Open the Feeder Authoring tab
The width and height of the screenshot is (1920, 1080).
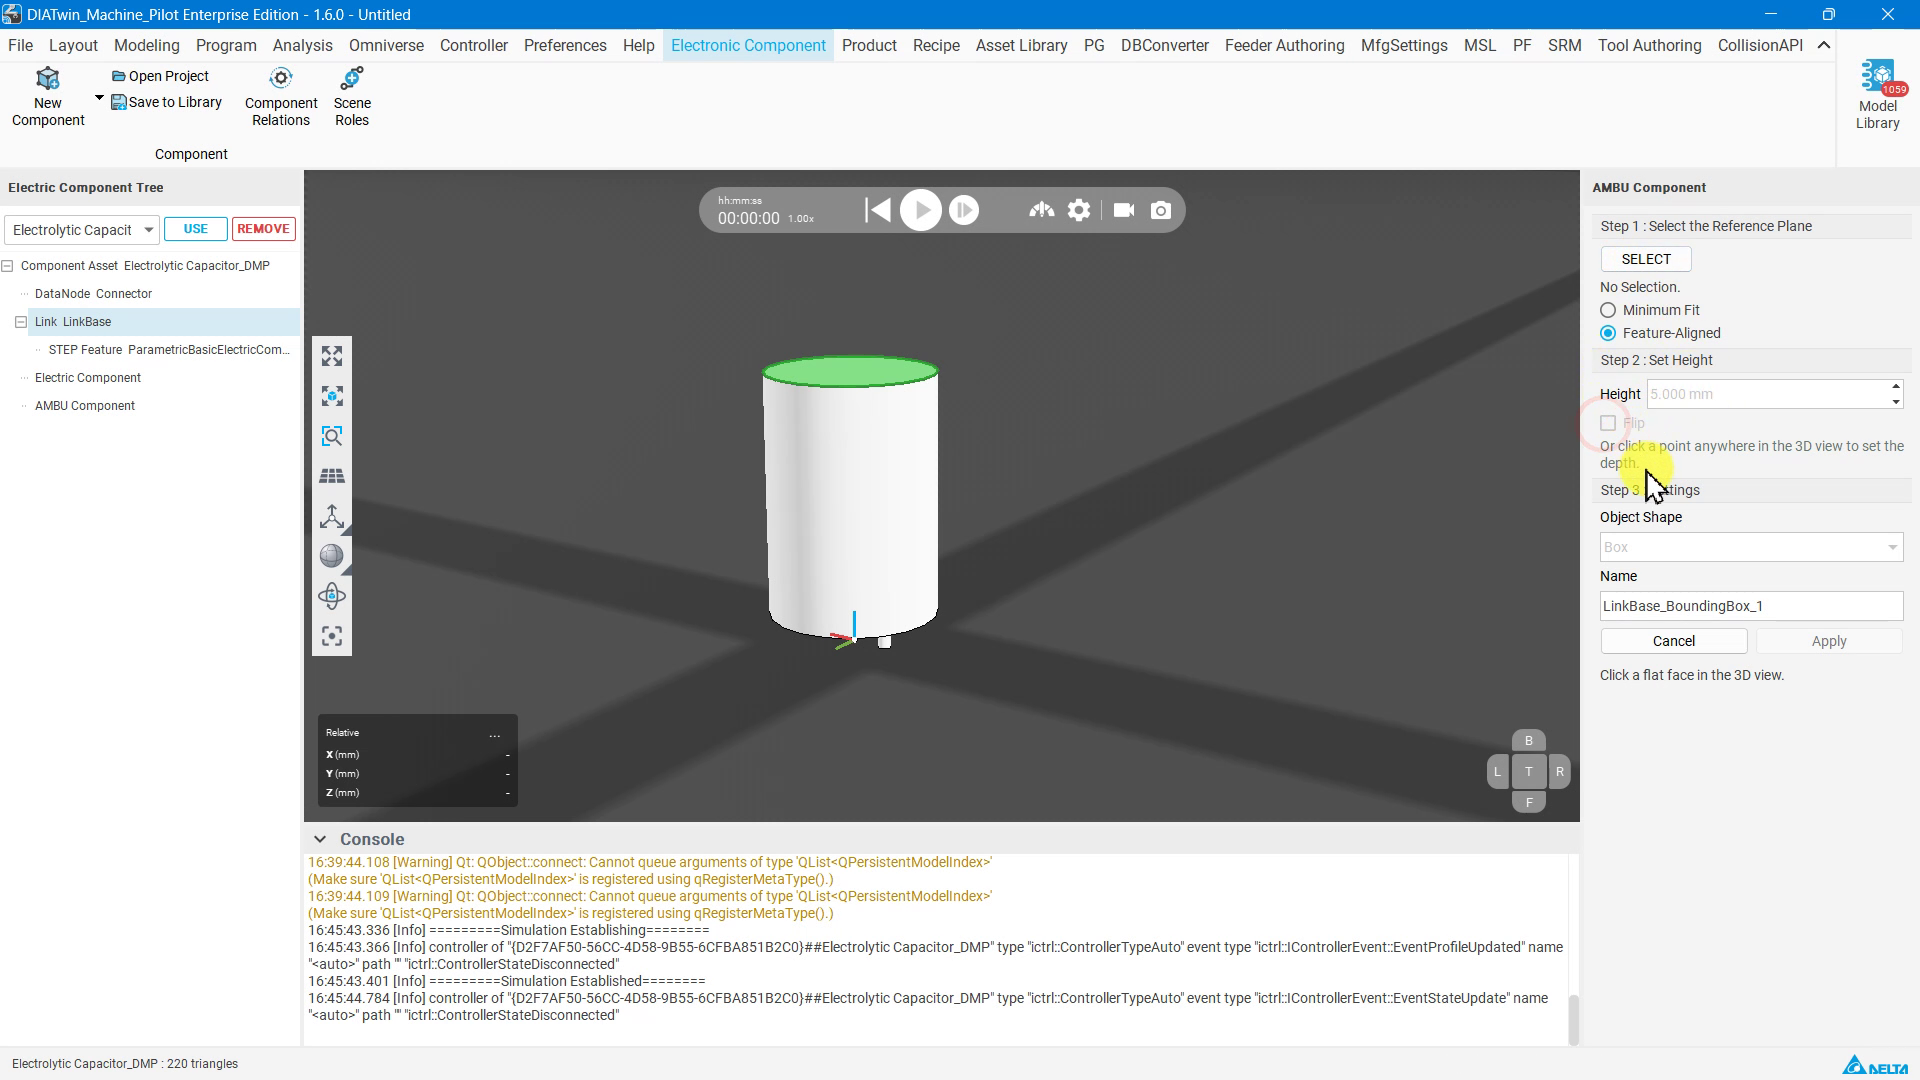point(1284,45)
